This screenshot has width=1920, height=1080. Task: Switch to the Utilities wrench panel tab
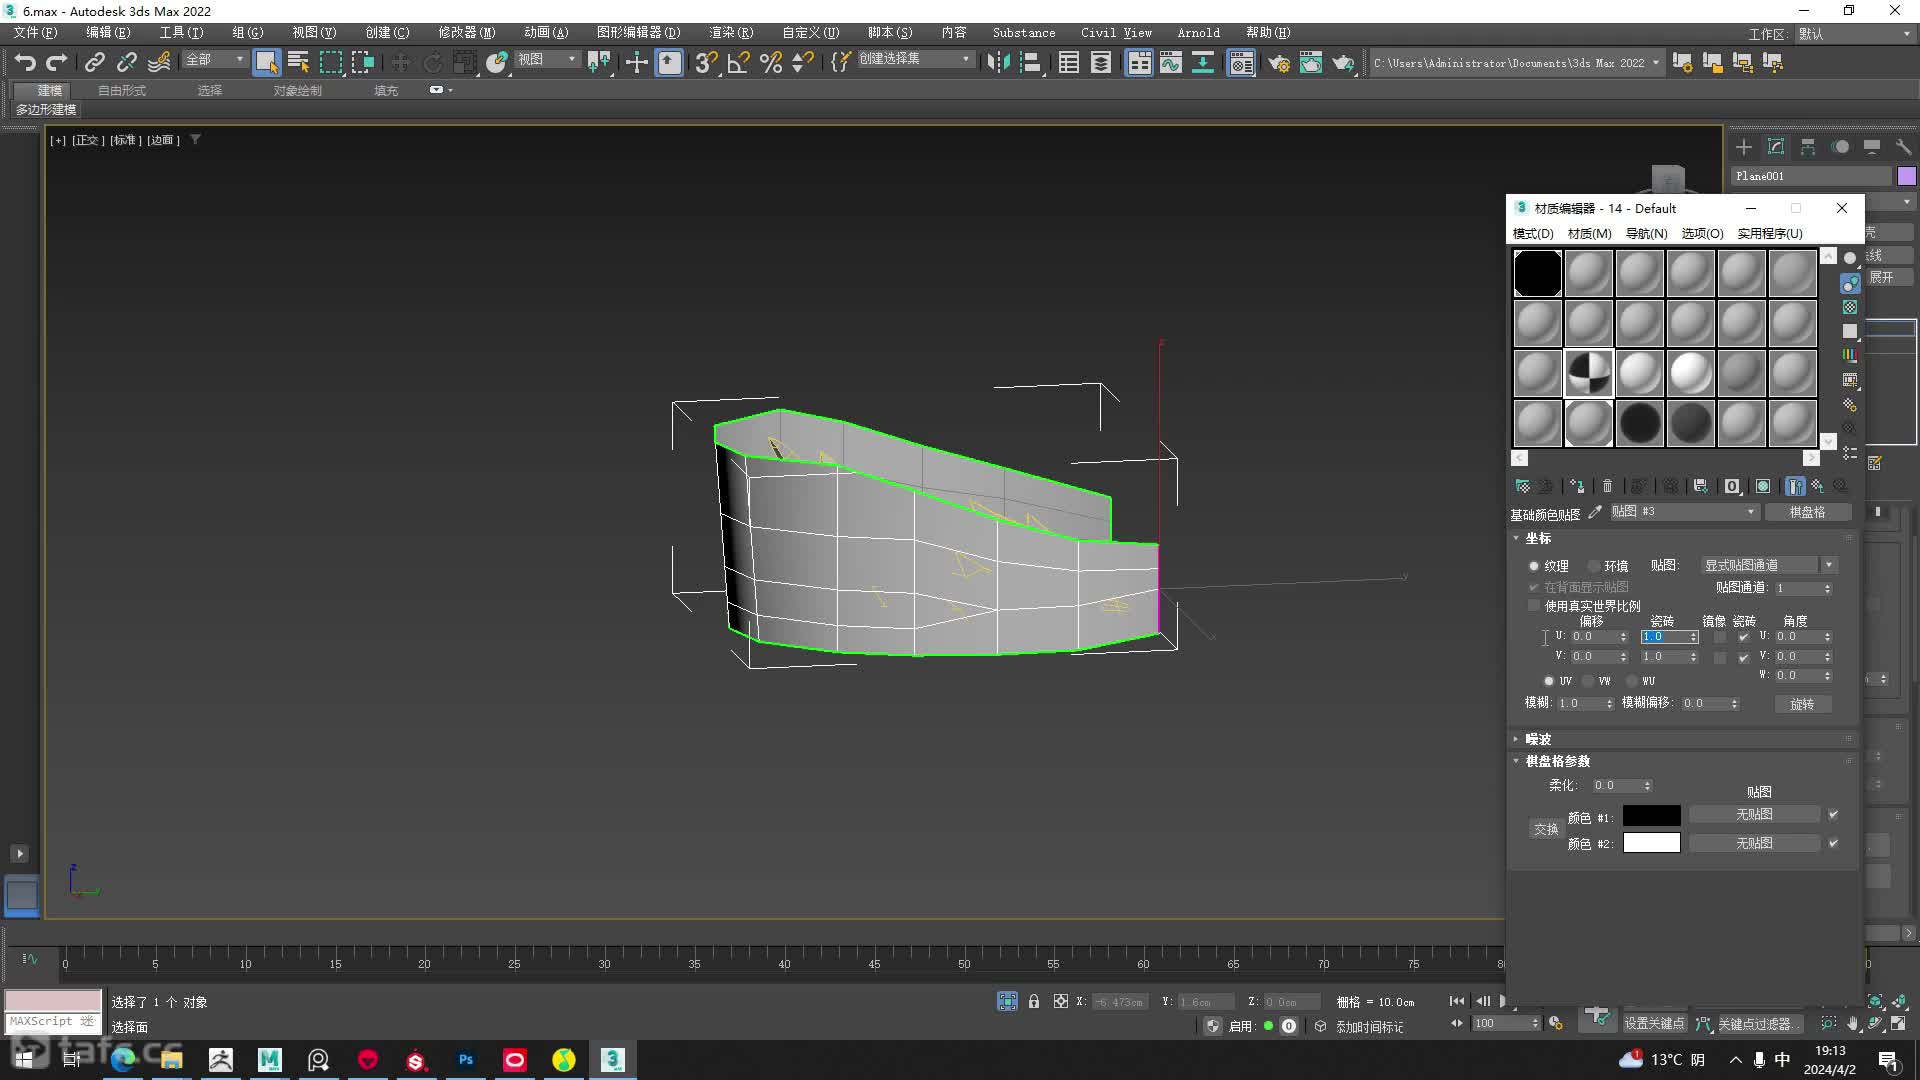[x=1903, y=147]
